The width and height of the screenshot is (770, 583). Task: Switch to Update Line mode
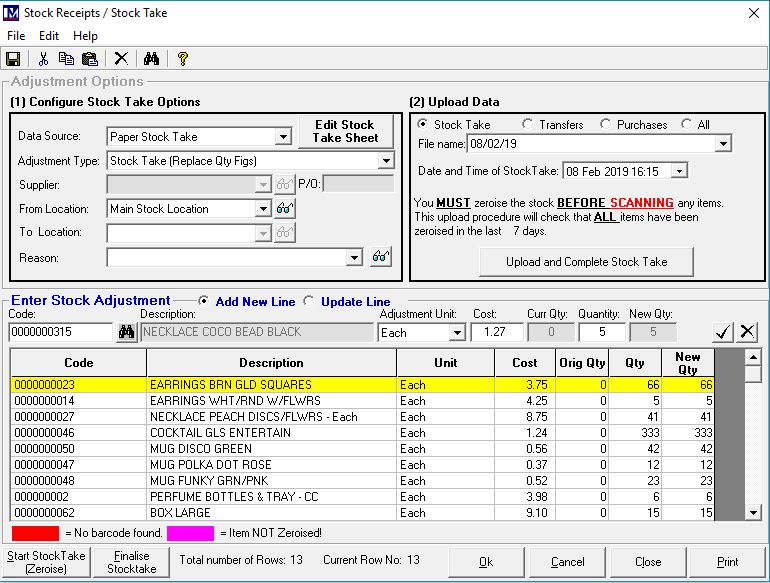click(x=308, y=301)
